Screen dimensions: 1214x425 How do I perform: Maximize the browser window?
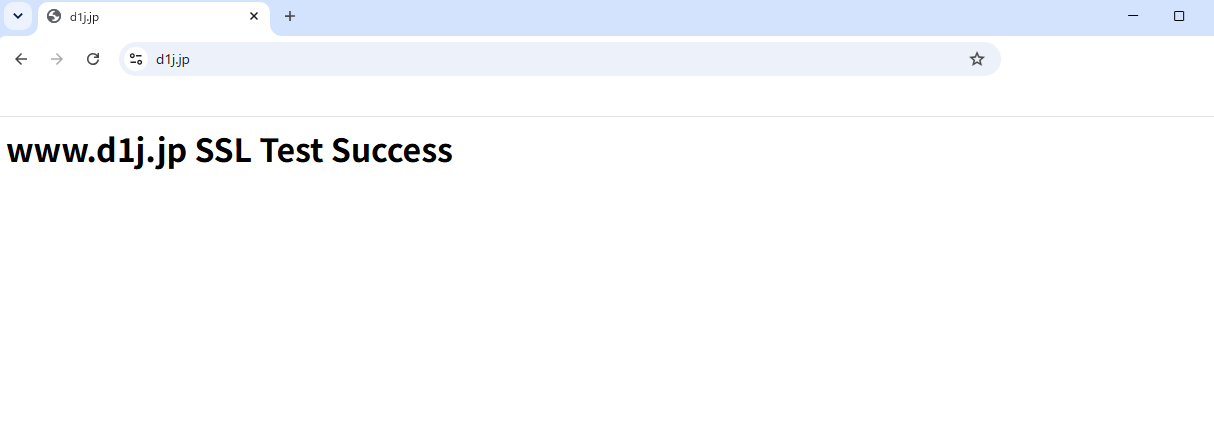click(x=1179, y=16)
